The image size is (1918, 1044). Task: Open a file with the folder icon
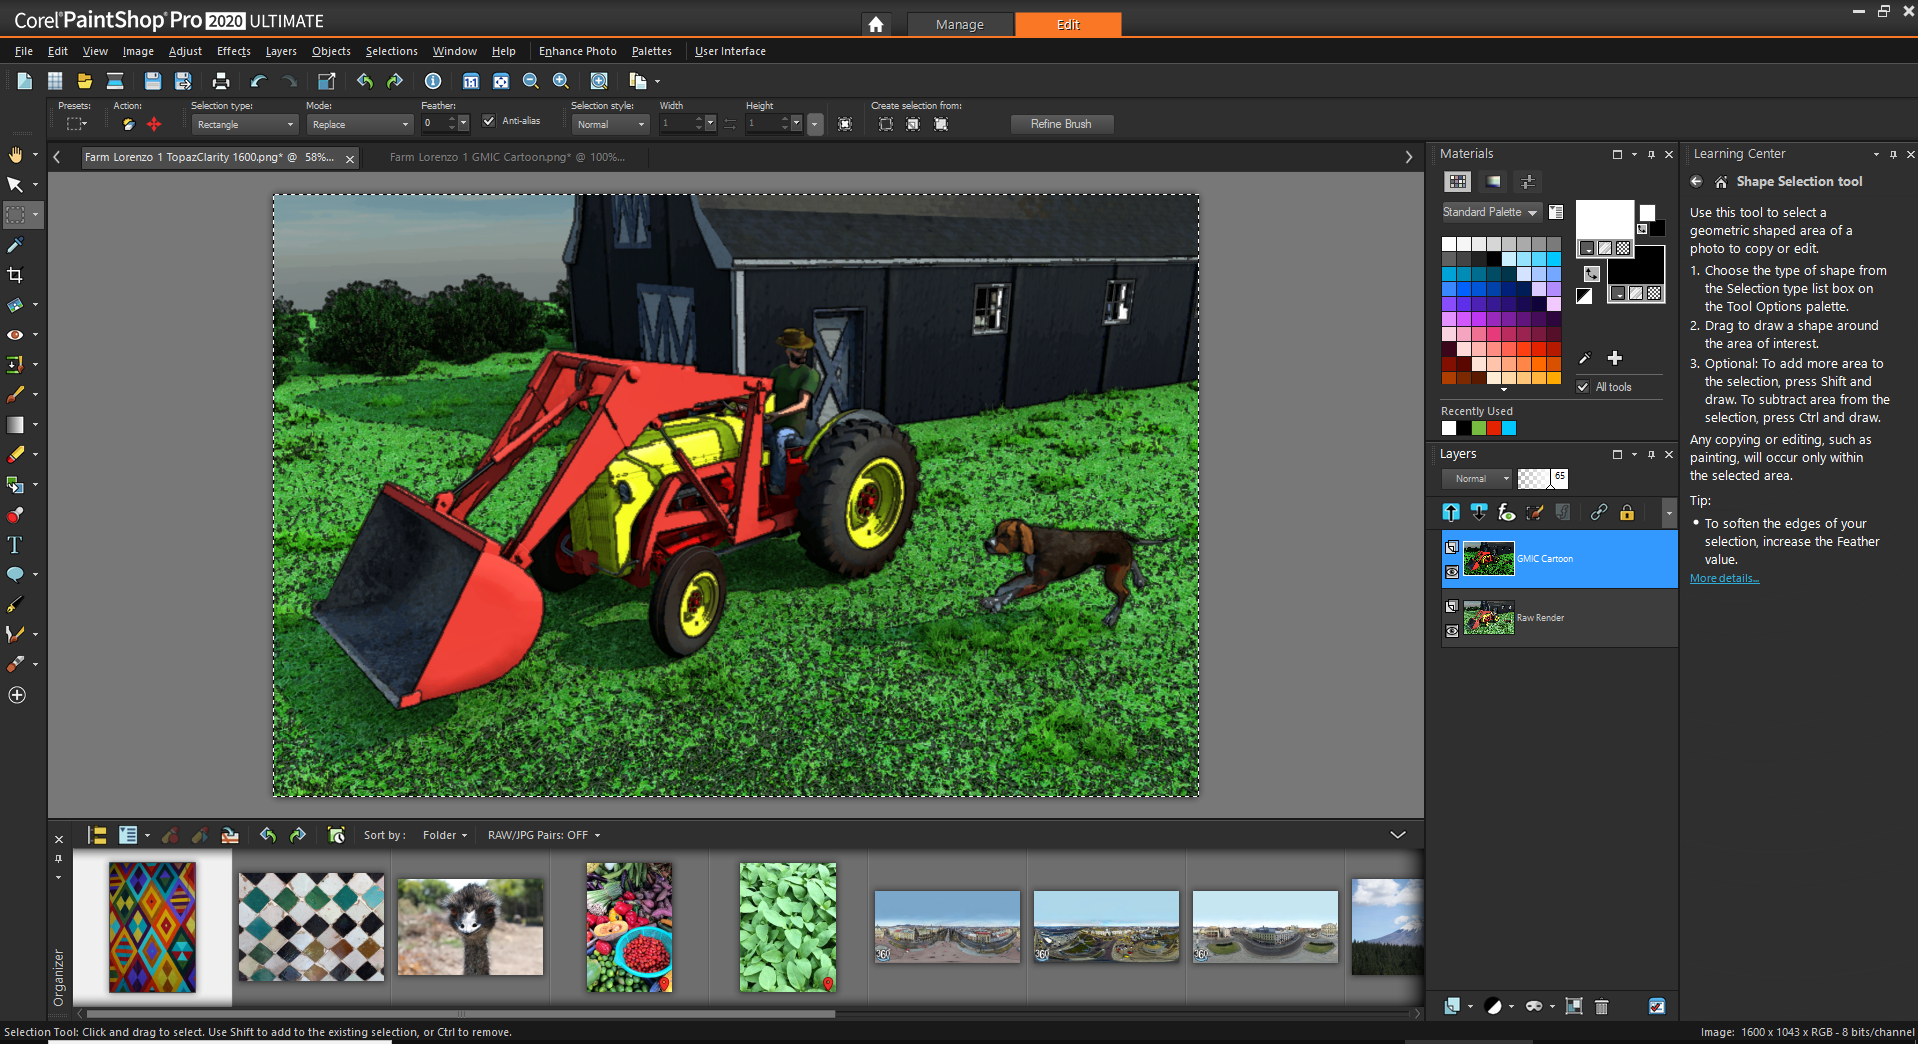pyautogui.click(x=85, y=81)
